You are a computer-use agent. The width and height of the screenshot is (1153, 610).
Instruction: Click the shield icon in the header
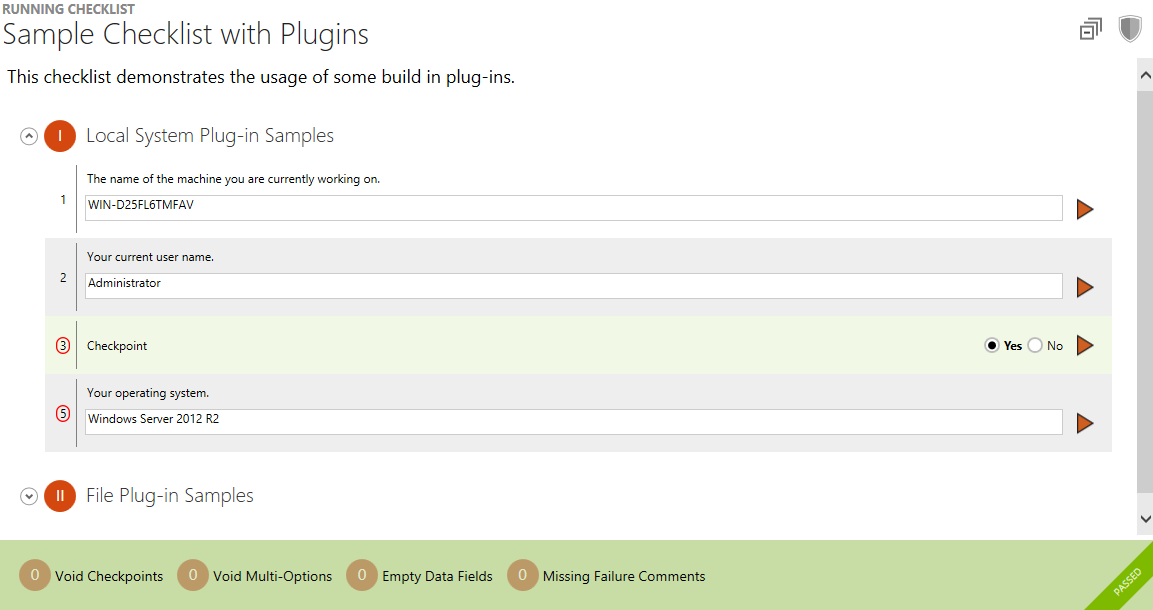tap(1130, 29)
